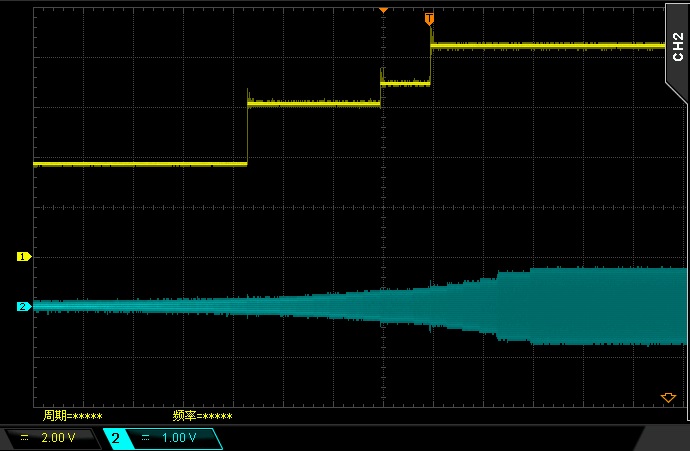Click the thin start of the cyan waveform
Image resolution: width=690 pixels, height=451 pixels.
pyautogui.click(x=80, y=306)
